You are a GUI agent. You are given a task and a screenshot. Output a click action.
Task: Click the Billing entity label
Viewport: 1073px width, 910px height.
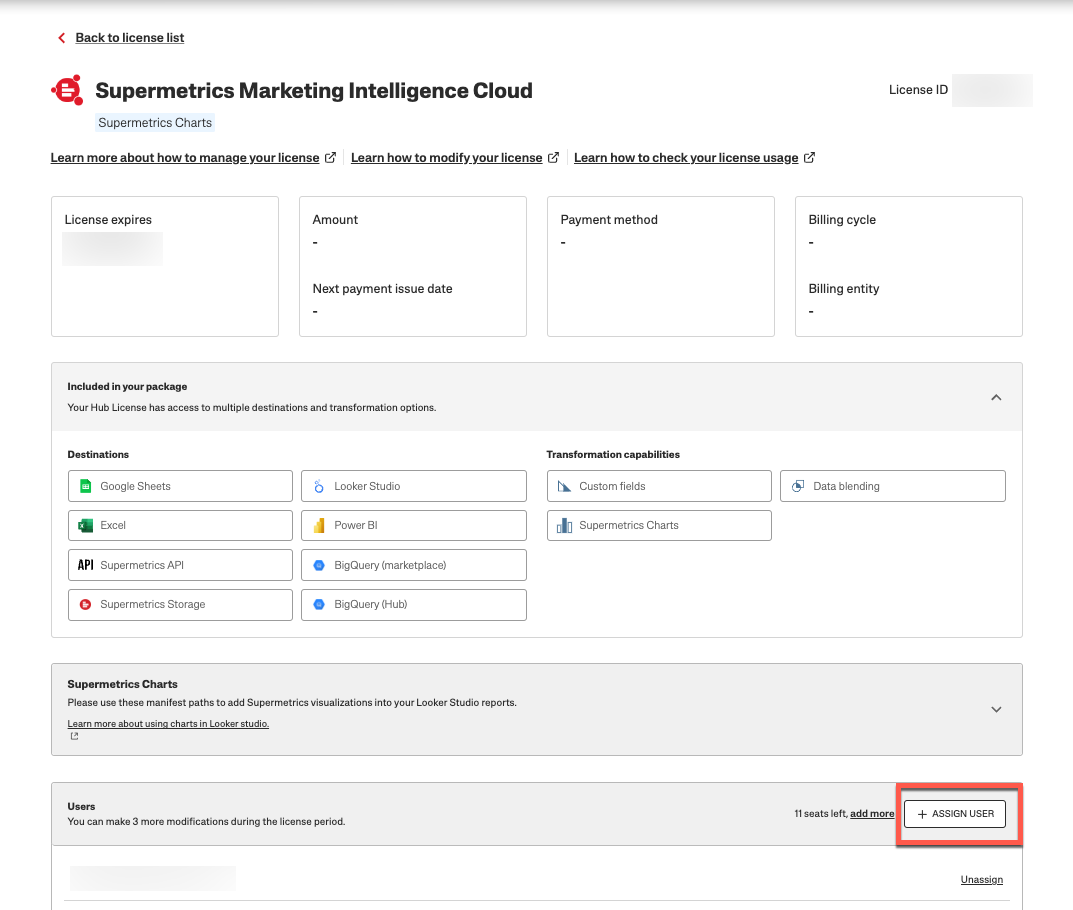pos(844,289)
